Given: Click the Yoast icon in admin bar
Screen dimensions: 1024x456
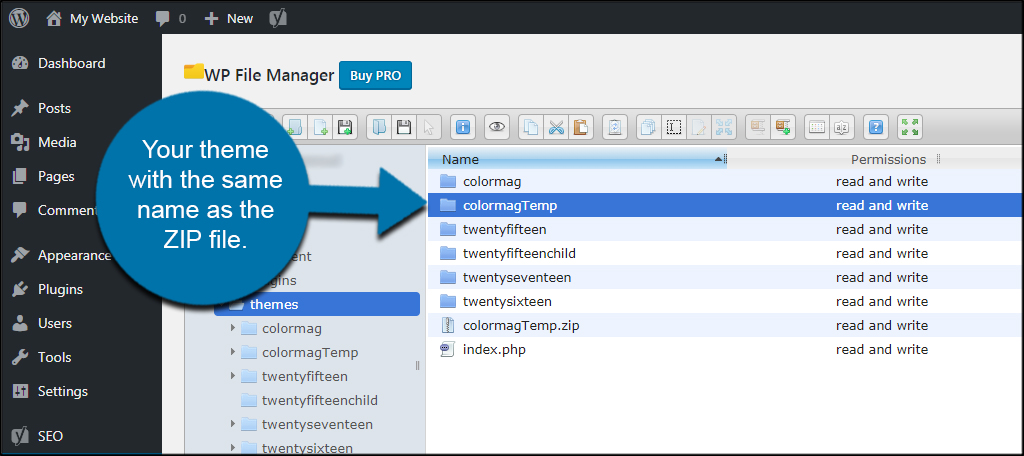Looking at the screenshot, I should tap(278, 18).
